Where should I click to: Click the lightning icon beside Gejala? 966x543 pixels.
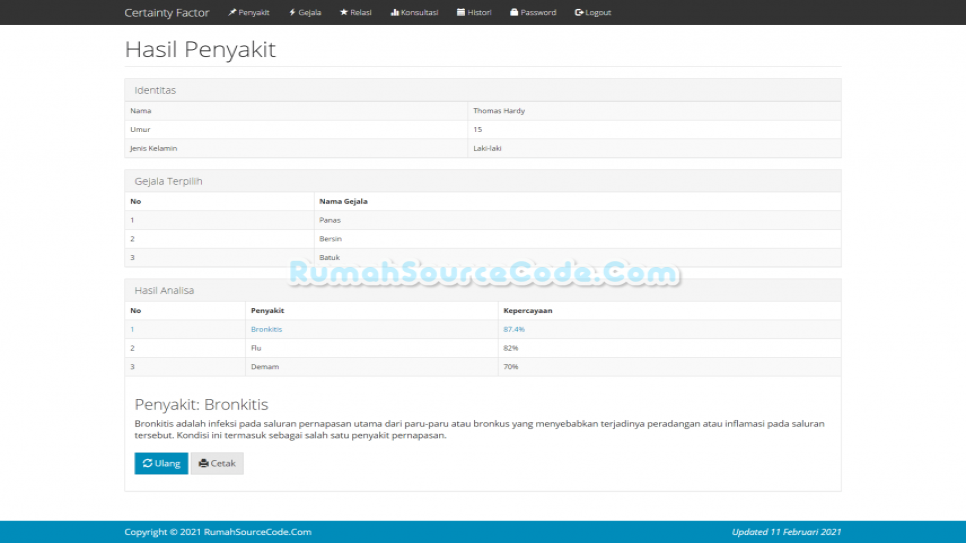click(x=293, y=12)
